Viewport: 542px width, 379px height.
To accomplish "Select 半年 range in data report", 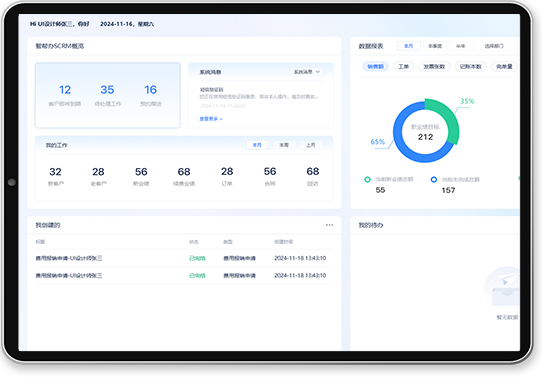I will [460, 46].
